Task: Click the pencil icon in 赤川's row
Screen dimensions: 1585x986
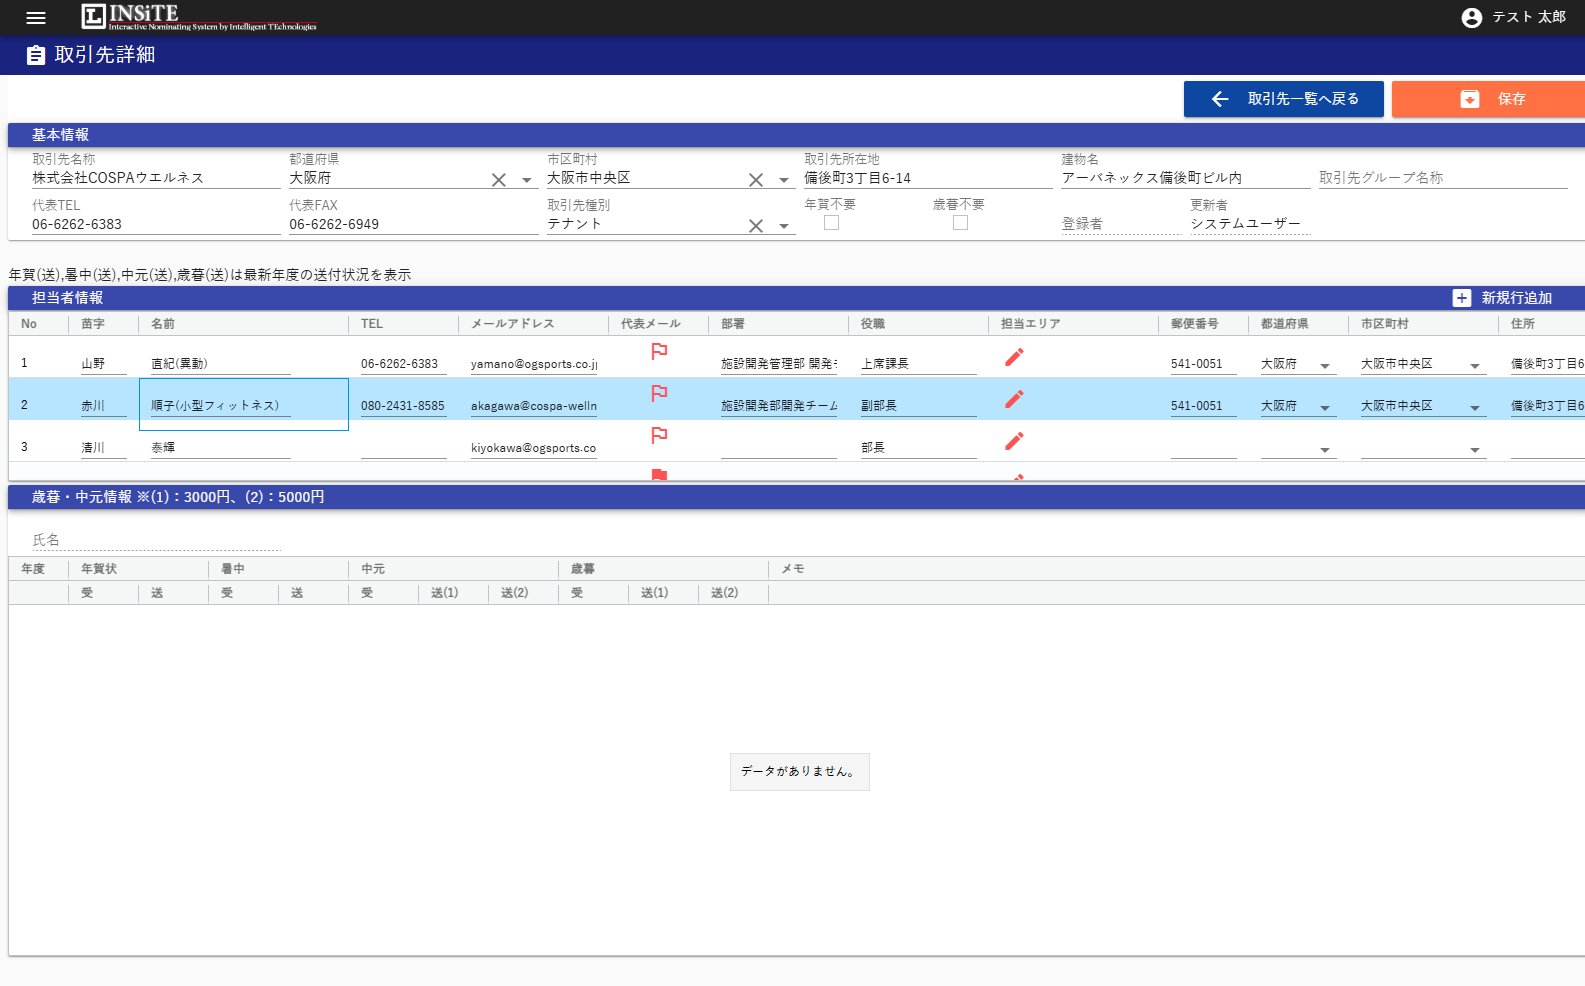Action: point(1014,399)
